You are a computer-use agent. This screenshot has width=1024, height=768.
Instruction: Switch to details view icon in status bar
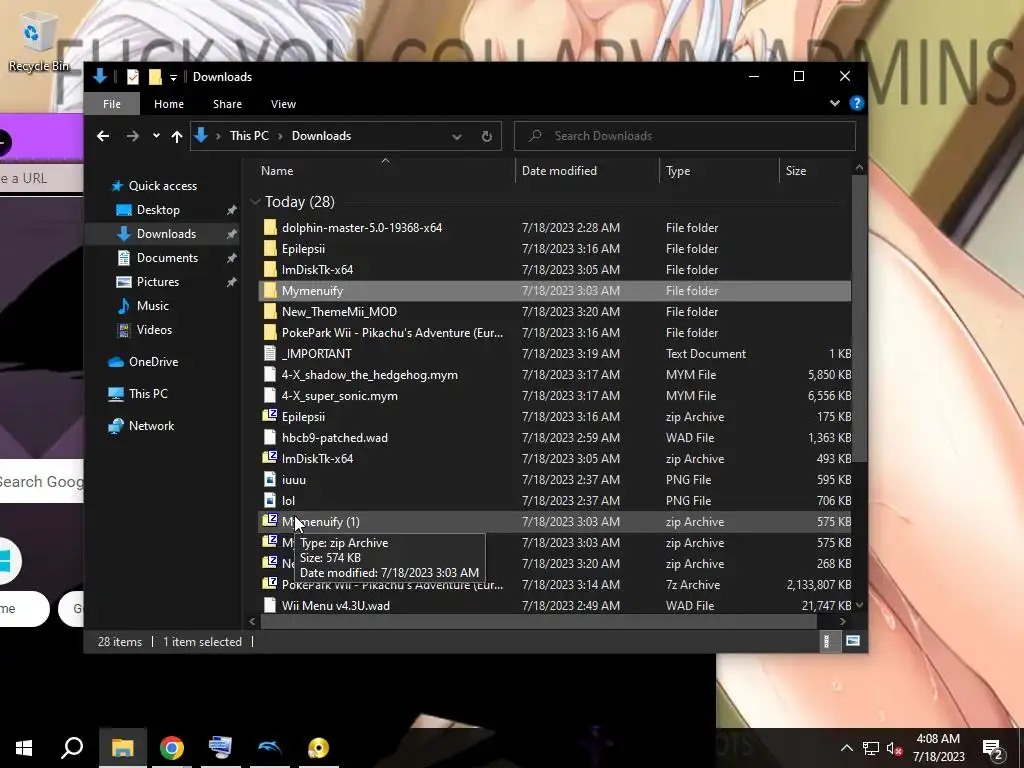pos(827,641)
